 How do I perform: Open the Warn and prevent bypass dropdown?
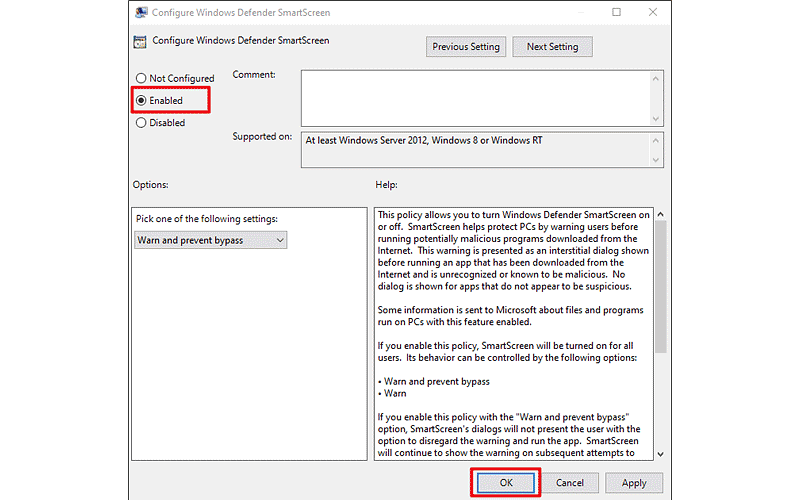(210, 240)
